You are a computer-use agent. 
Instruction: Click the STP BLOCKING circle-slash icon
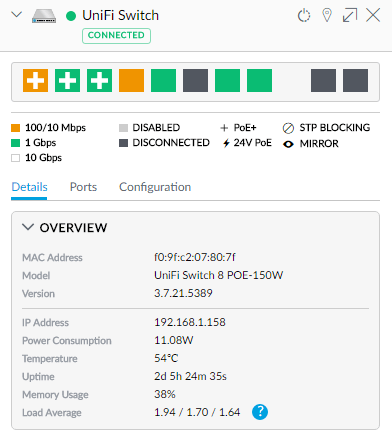288,128
